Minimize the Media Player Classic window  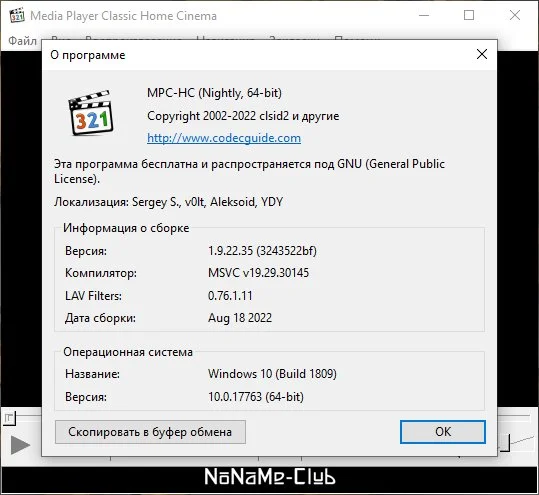click(x=424, y=15)
